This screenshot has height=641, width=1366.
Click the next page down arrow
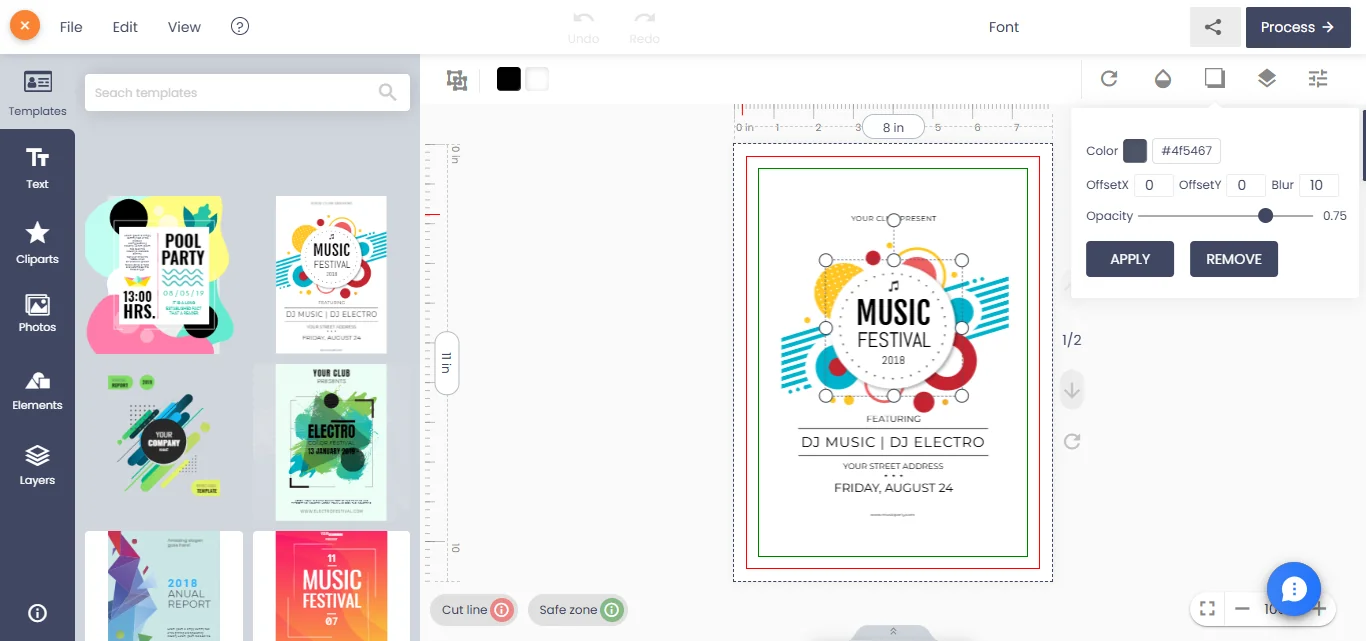1072,390
